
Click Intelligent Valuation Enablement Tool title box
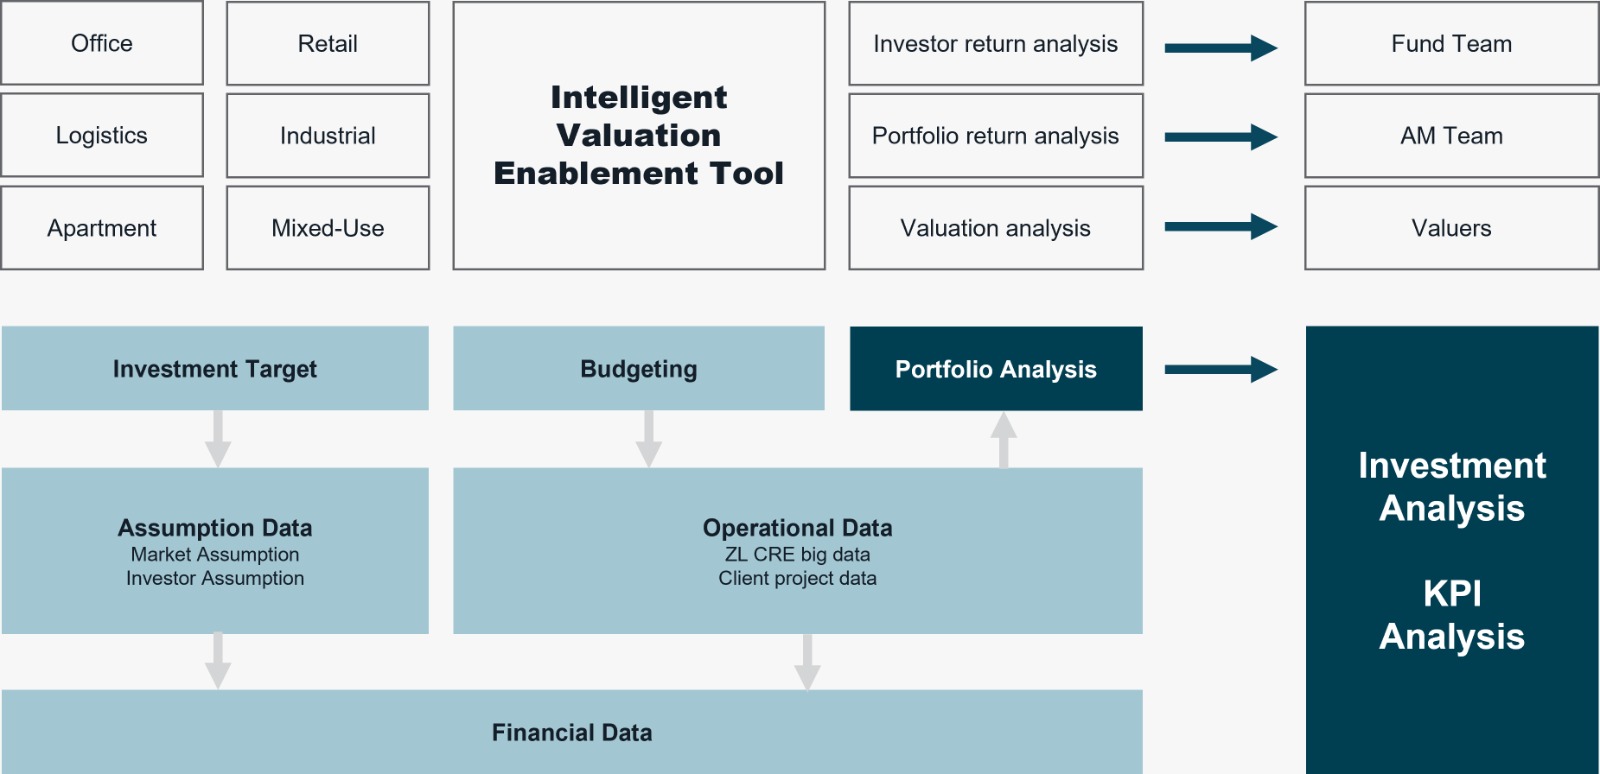639,135
